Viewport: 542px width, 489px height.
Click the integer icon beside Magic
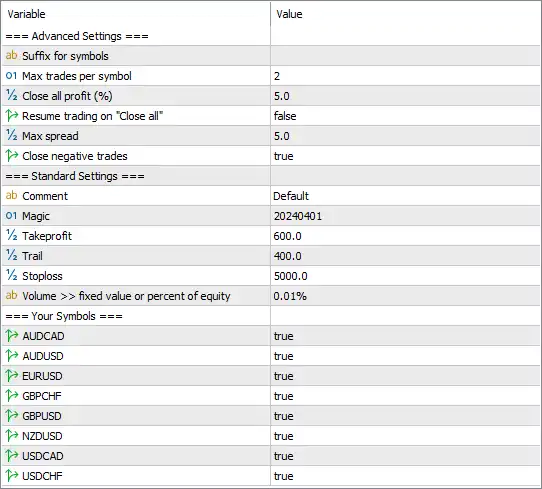click(11, 216)
